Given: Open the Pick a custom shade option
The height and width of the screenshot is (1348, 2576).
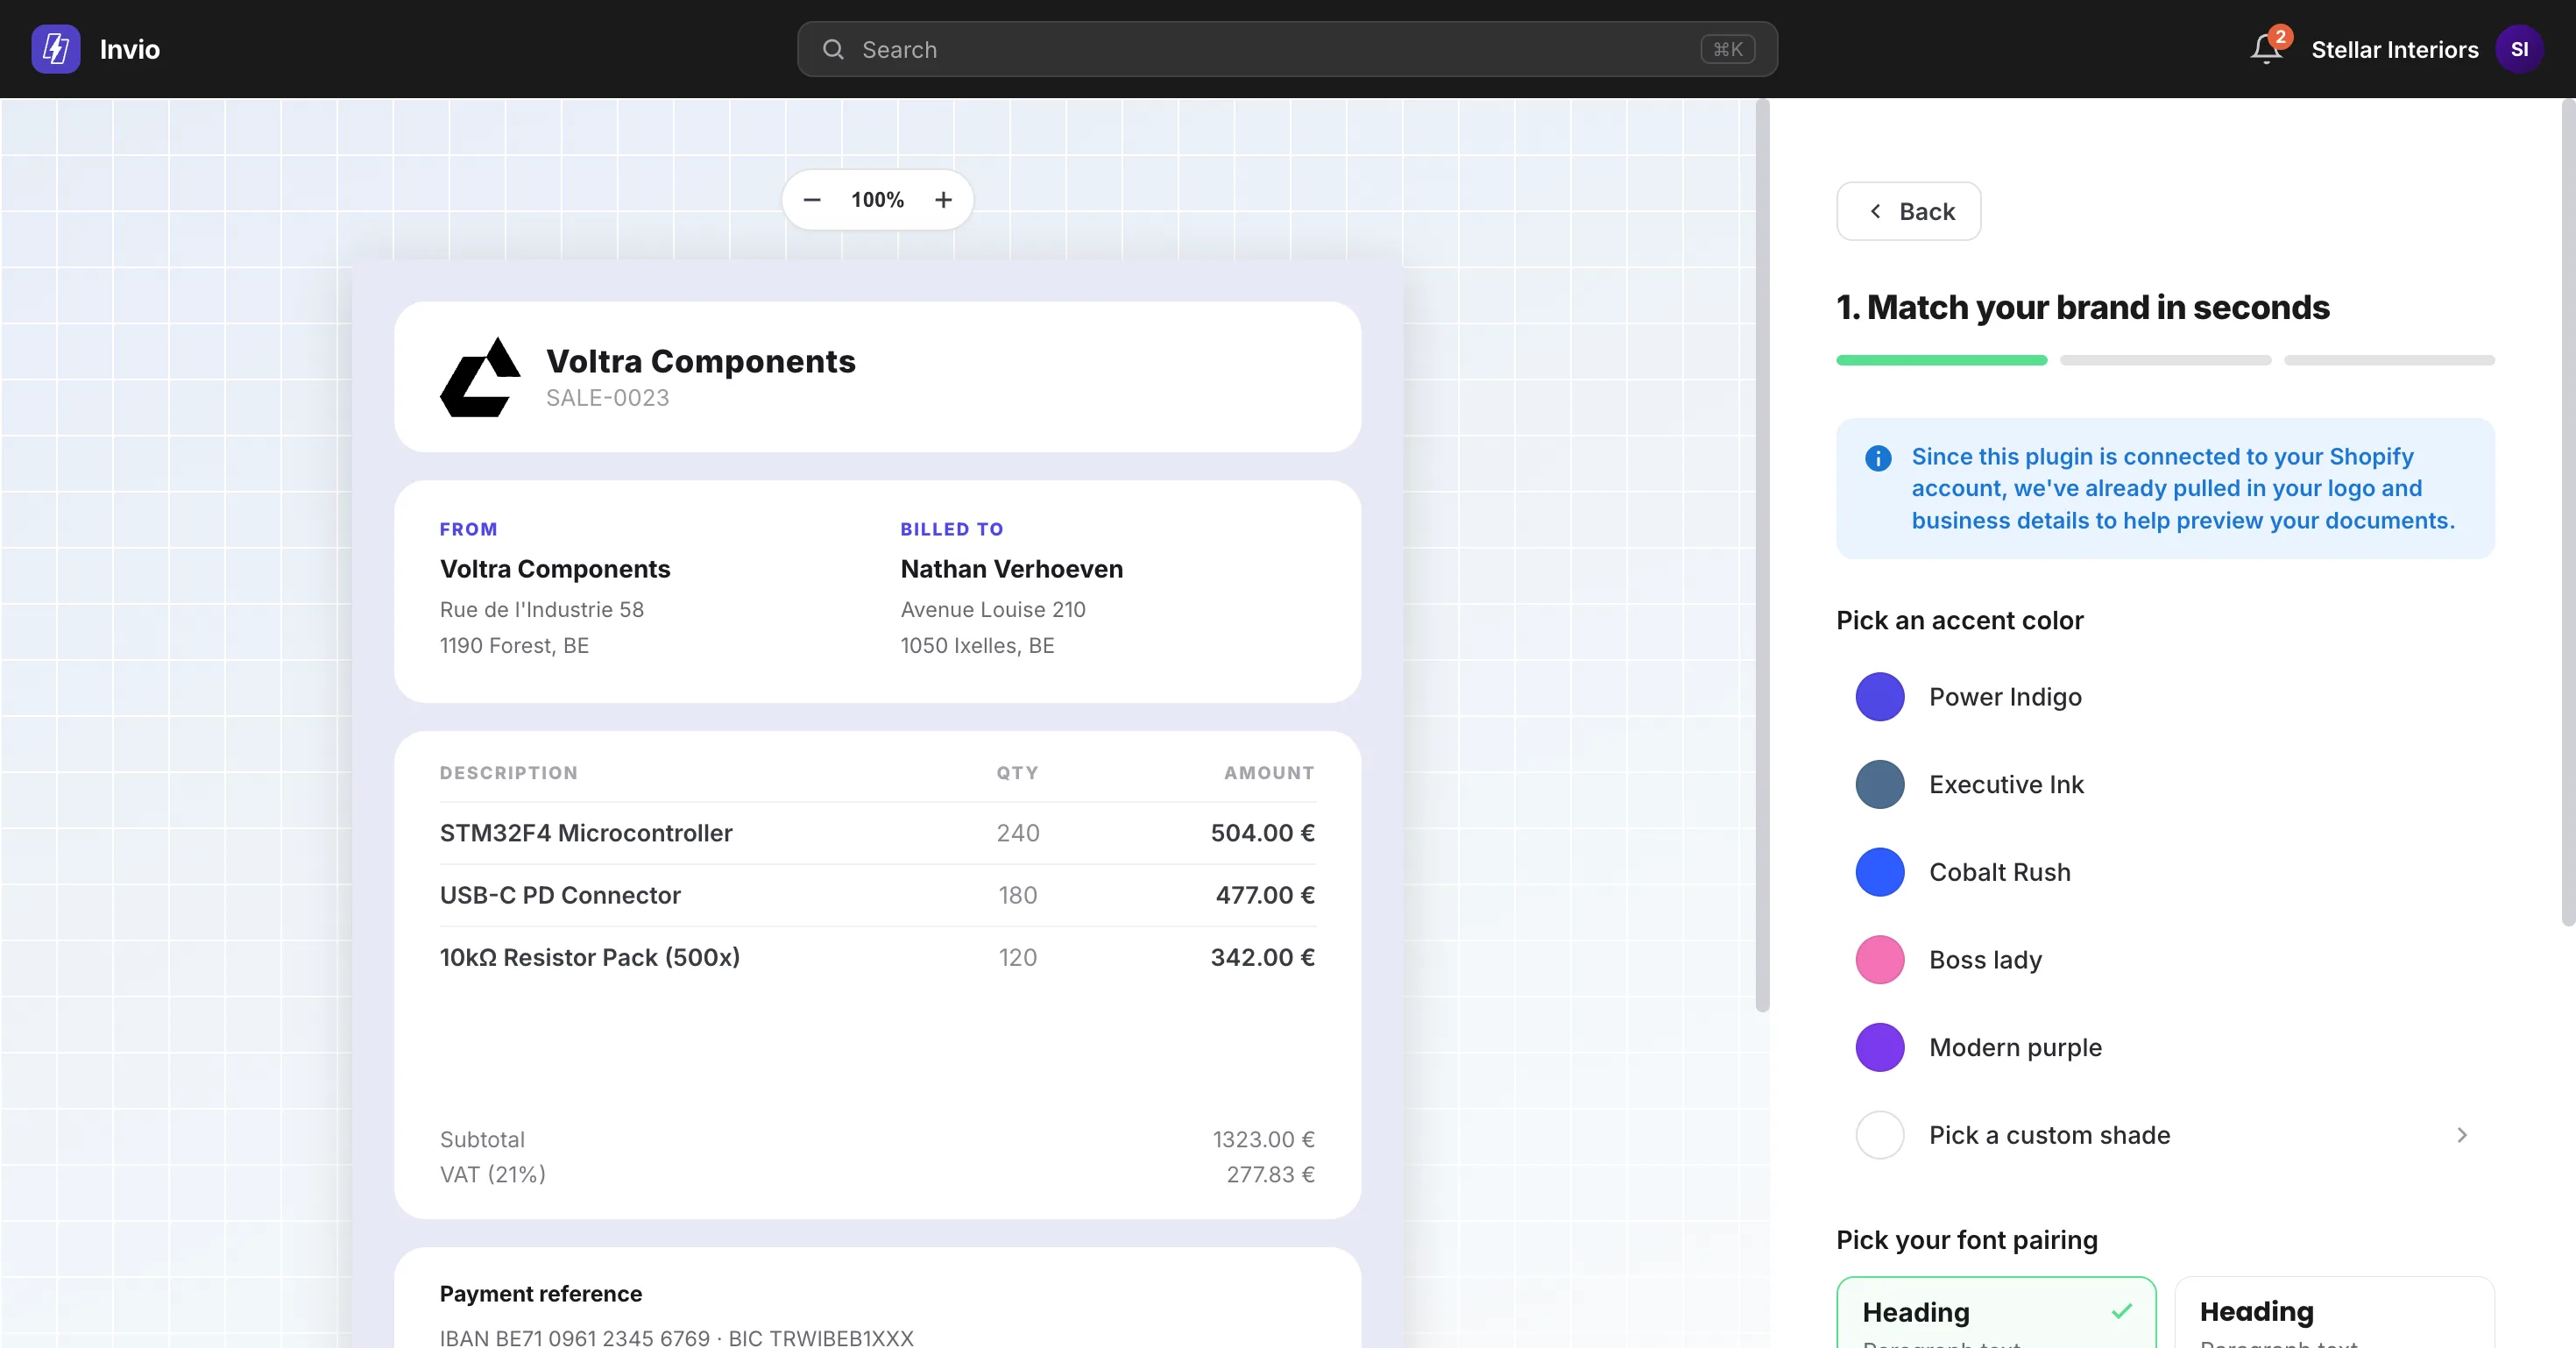Looking at the screenshot, I should coord(2165,1135).
